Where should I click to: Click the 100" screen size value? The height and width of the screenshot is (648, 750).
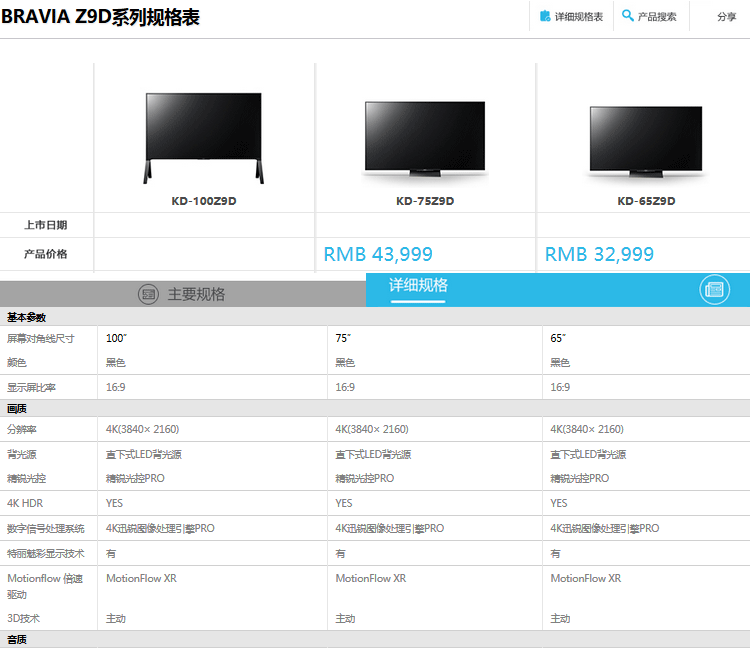click(x=116, y=338)
